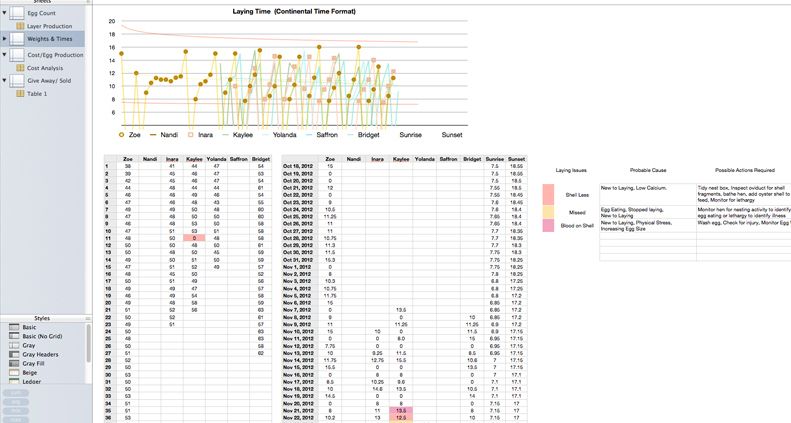This screenshot has width=791, height=423.
Task: Click the Egg Count sheet icon
Action: (19, 12)
